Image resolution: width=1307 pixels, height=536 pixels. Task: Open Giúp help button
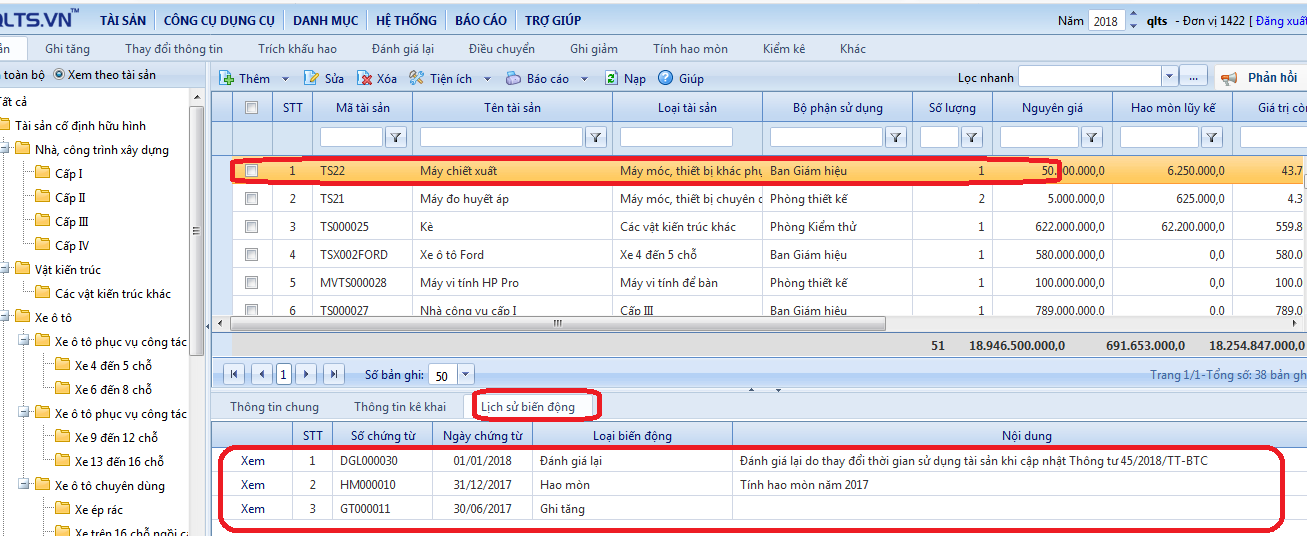[x=681, y=78]
